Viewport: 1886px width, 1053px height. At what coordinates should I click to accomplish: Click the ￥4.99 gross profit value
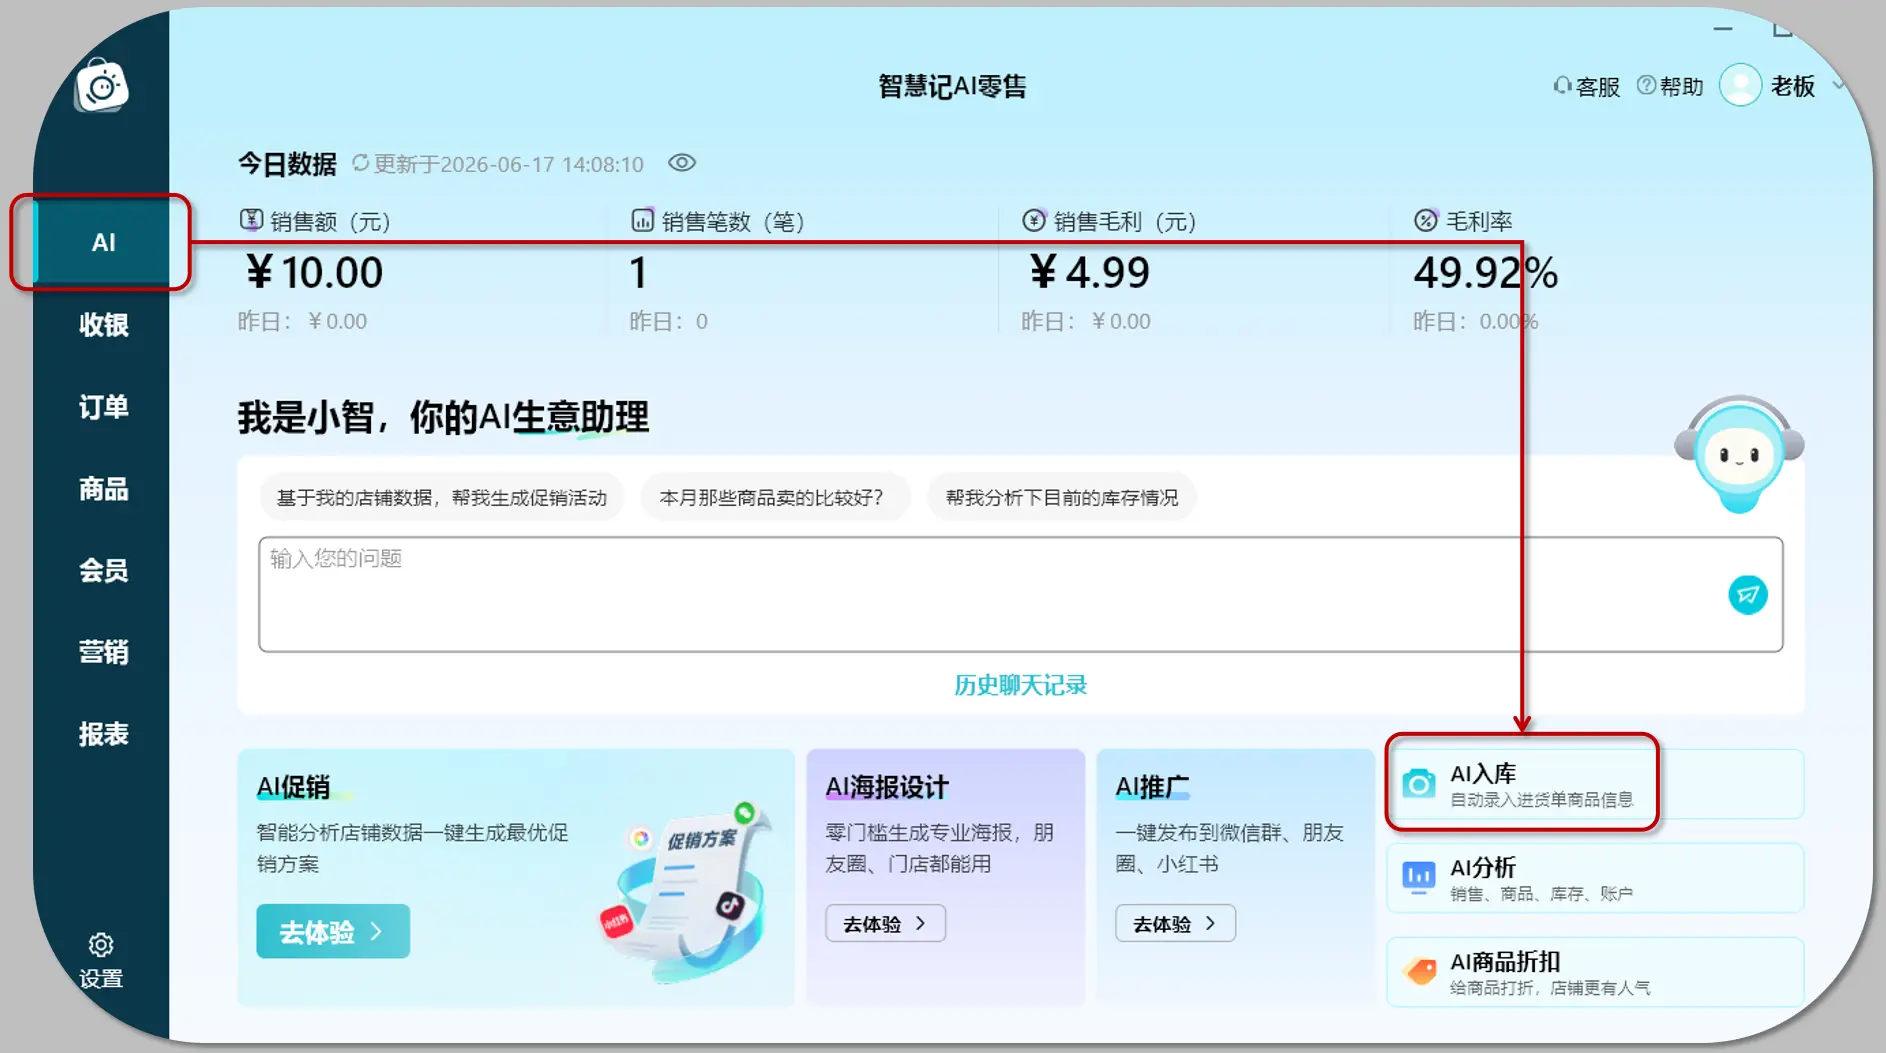point(1090,272)
